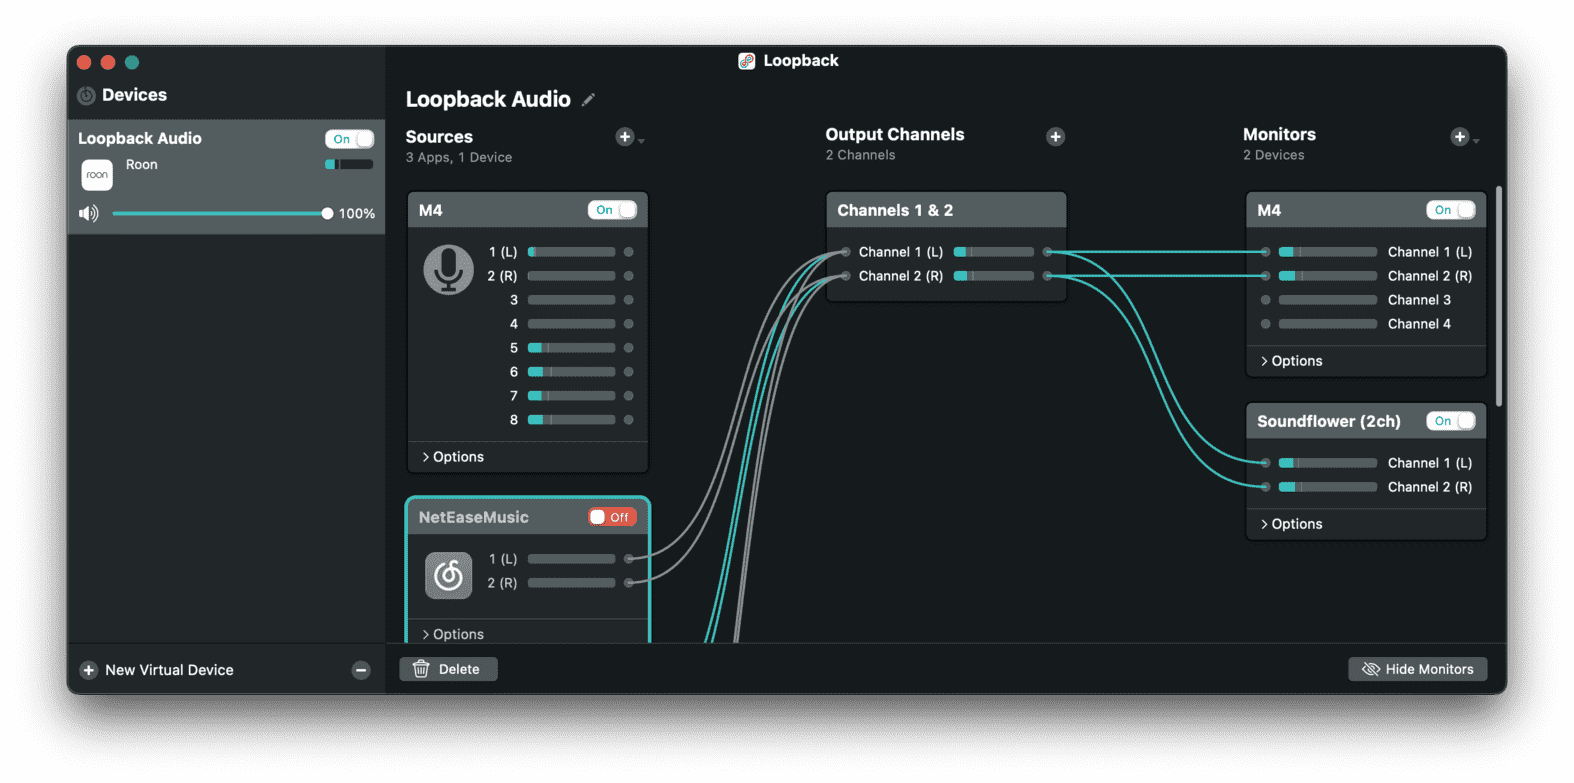Screen dimensions: 1574x783
Task: Open the dropdown arrow next to Monitors plus
Action: coord(1476,141)
